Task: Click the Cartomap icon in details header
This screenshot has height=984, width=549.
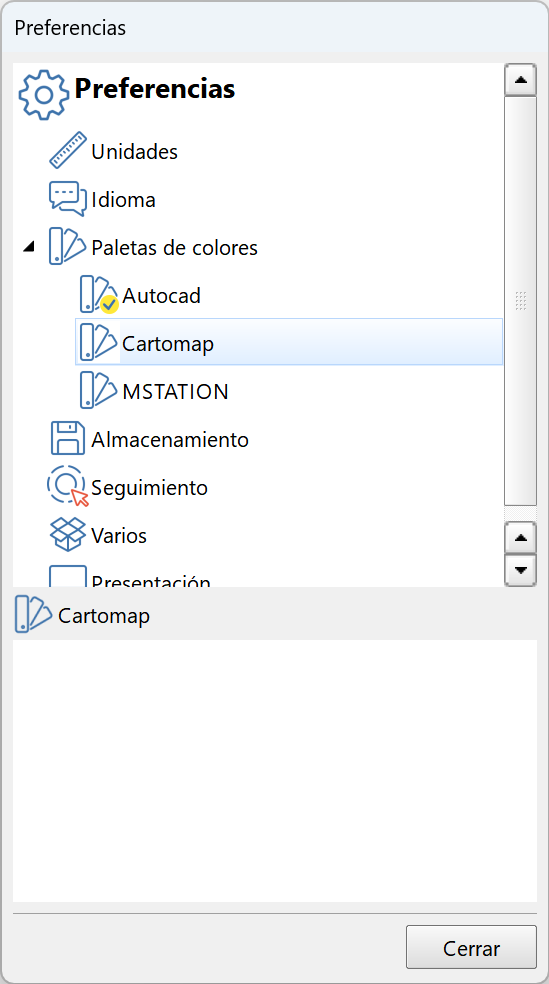Action: [x=33, y=615]
